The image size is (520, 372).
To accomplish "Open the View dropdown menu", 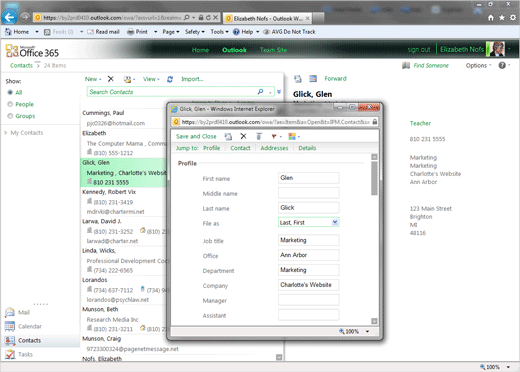I will click(x=151, y=79).
